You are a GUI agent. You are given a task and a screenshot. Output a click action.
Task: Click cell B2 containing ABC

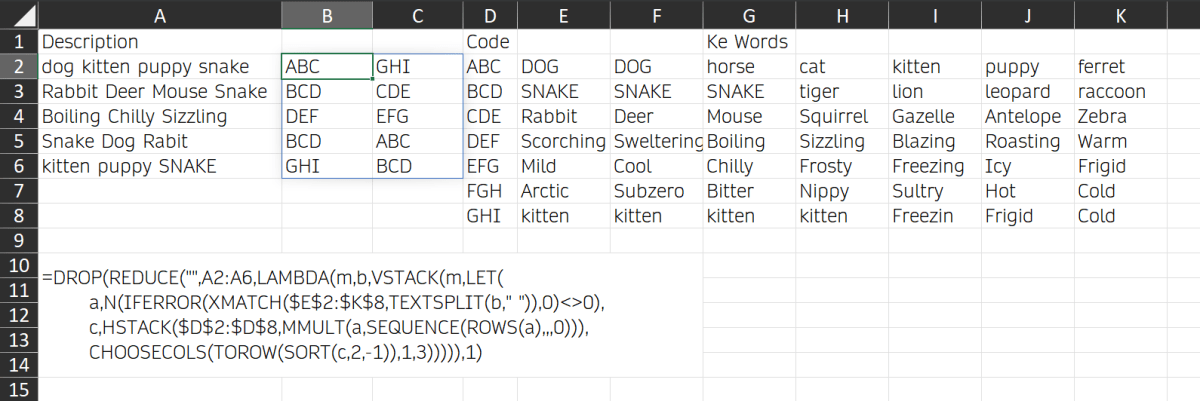pyautogui.click(x=327, y=67)
